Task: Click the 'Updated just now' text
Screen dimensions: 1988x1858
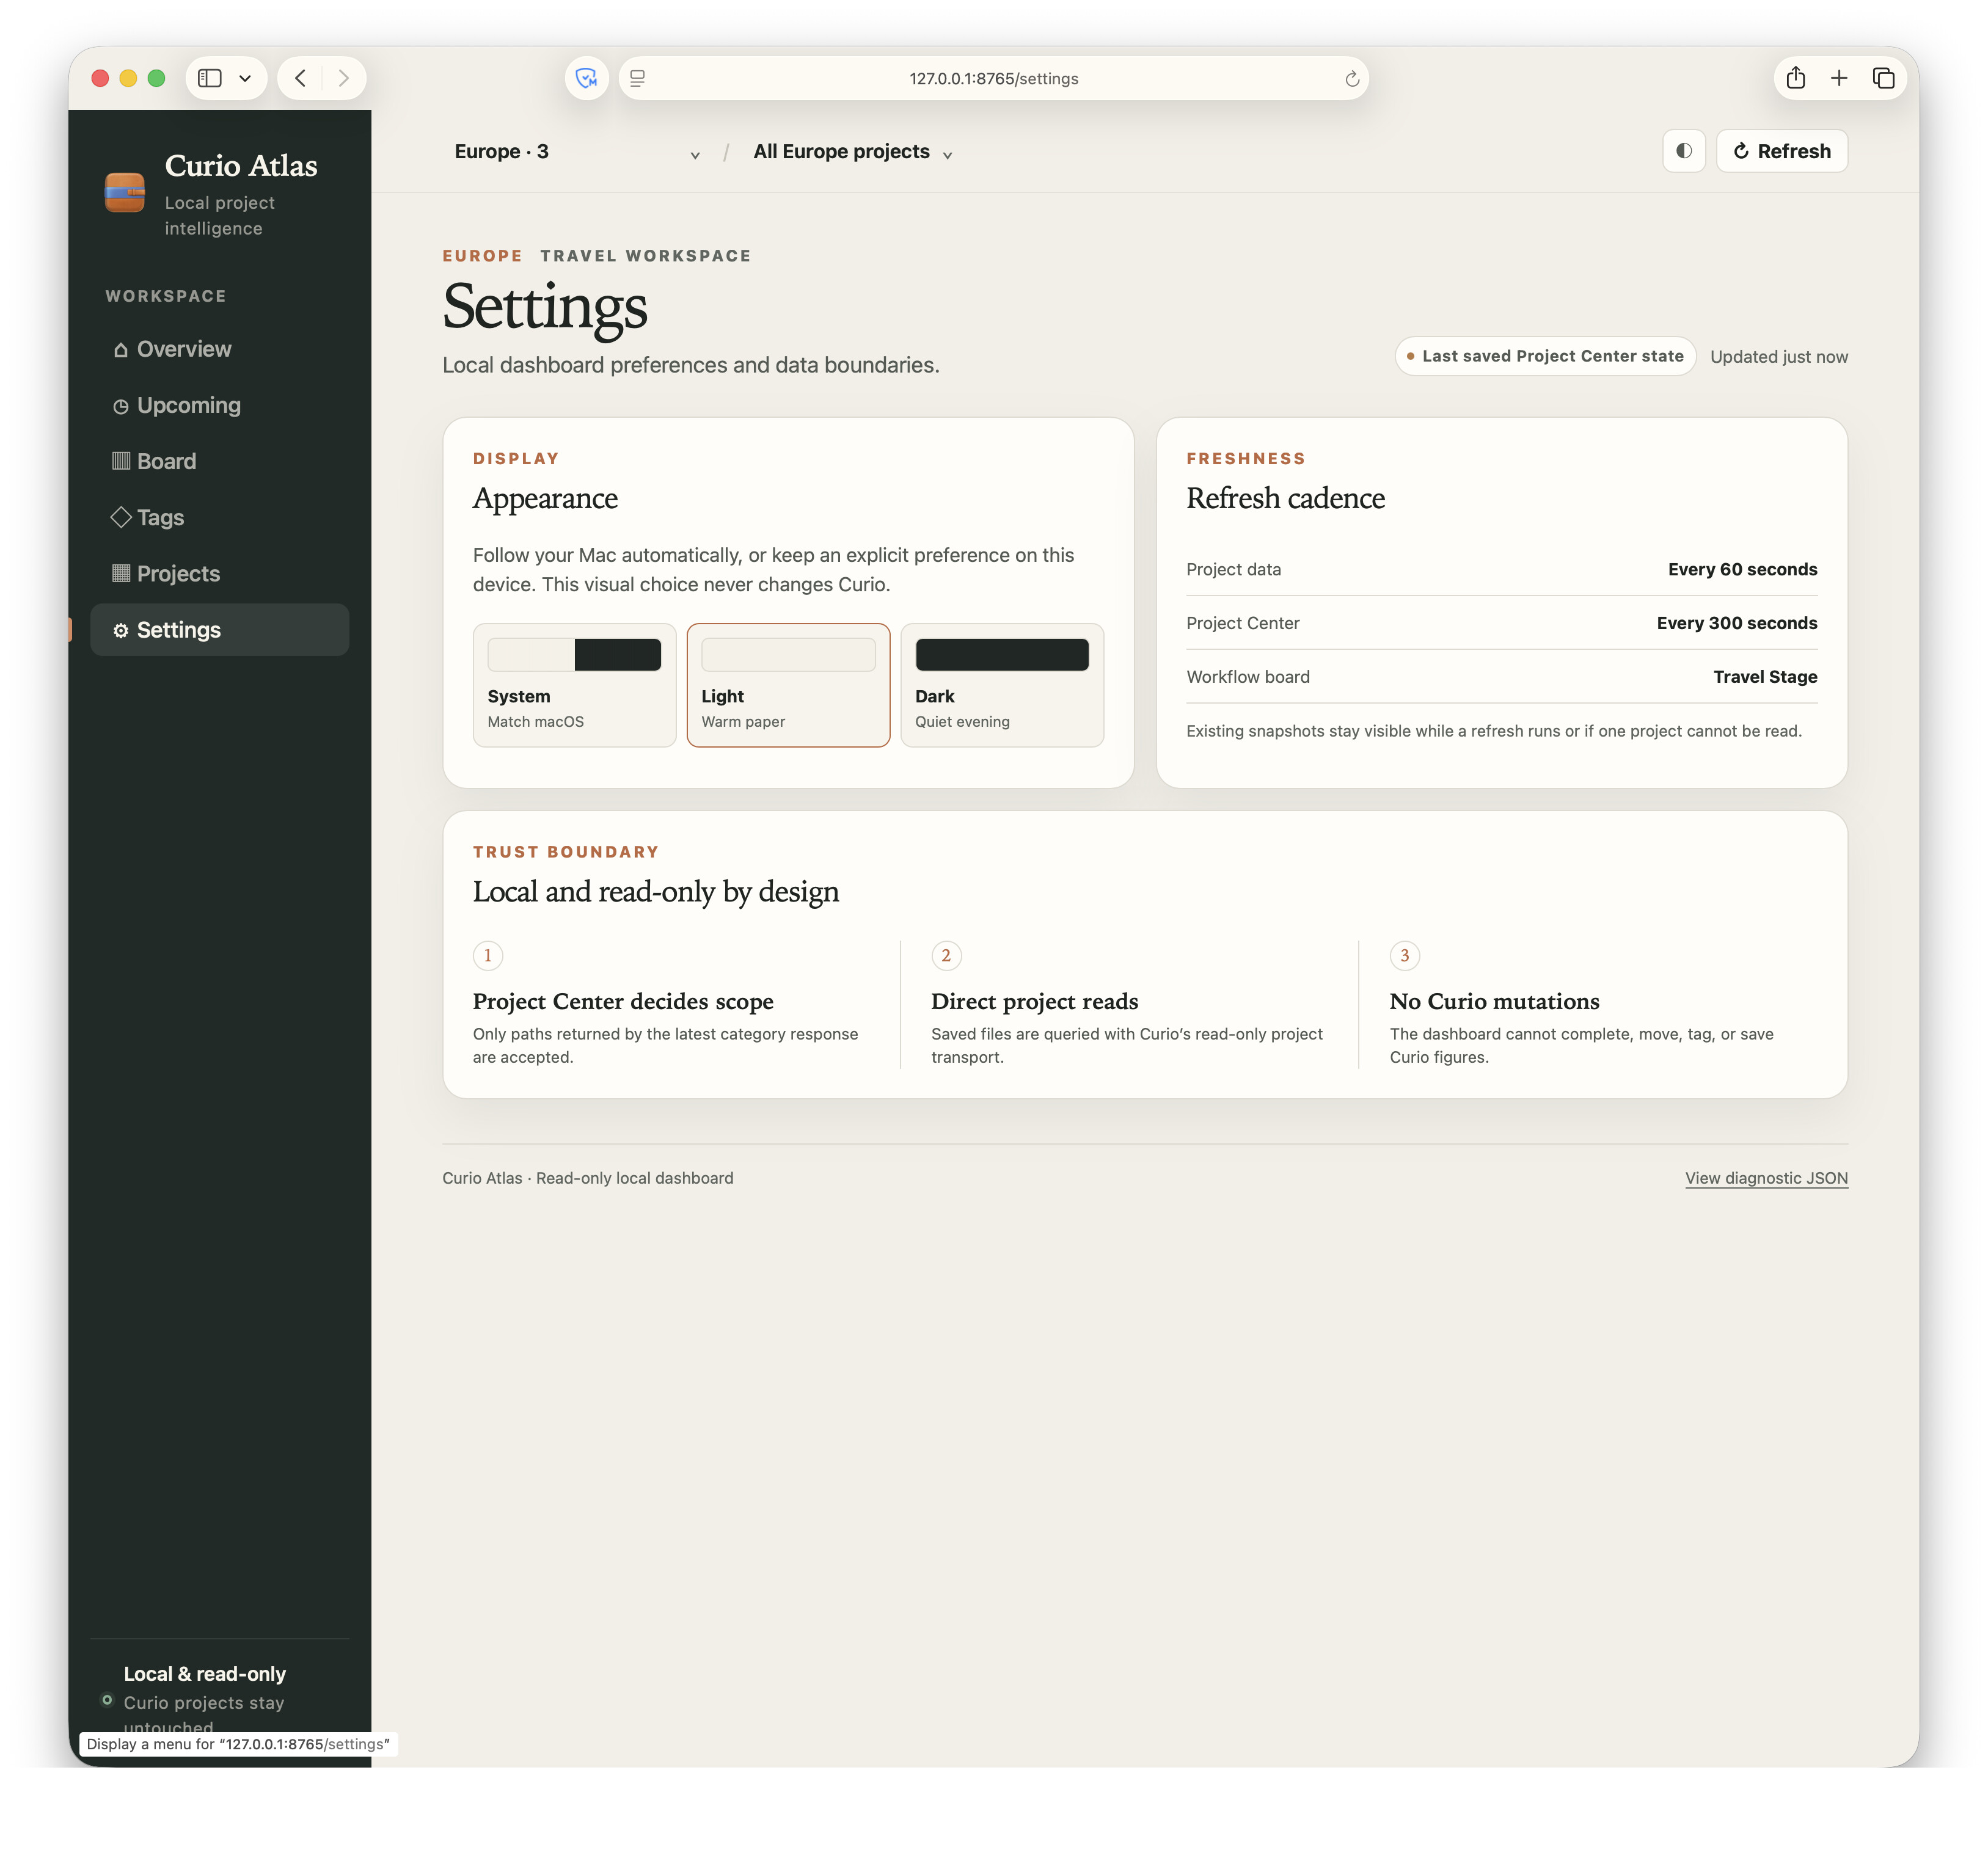Action: coord(1779,357)
